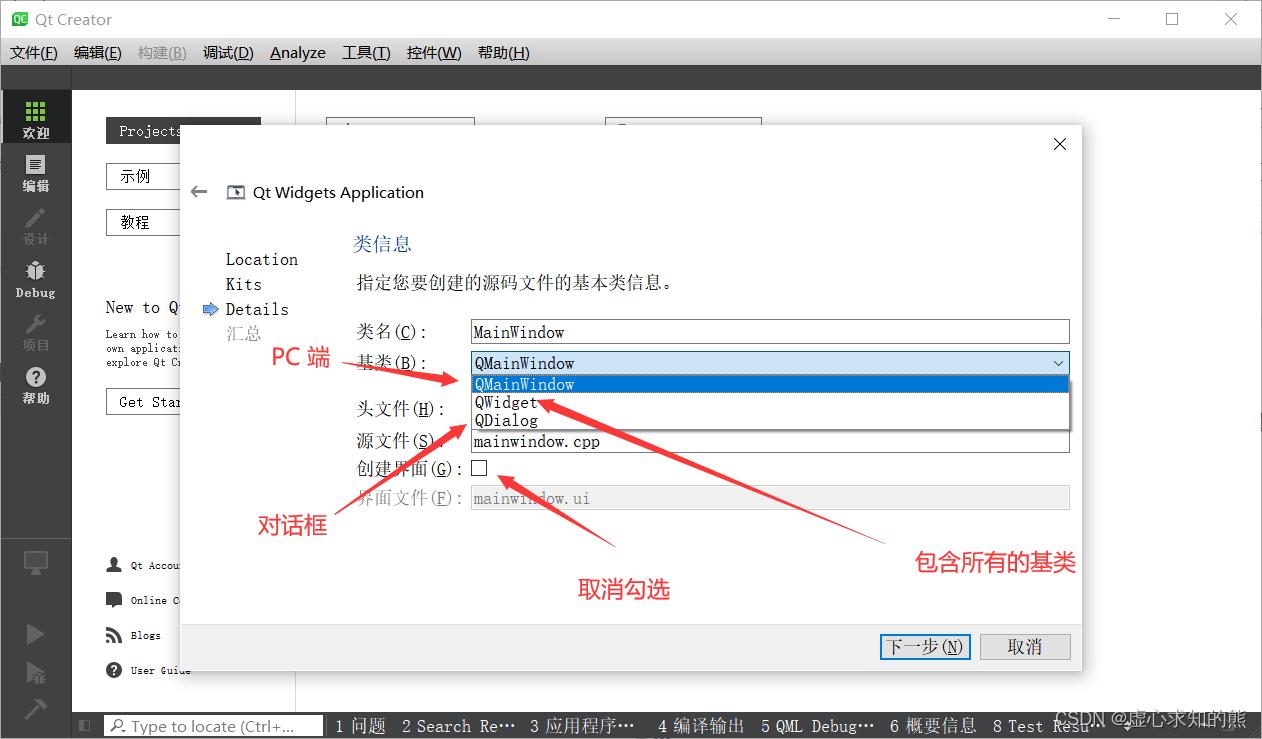Open the 2 Search Results pane
Viewport: 1262px width, 739px height.
458,726
